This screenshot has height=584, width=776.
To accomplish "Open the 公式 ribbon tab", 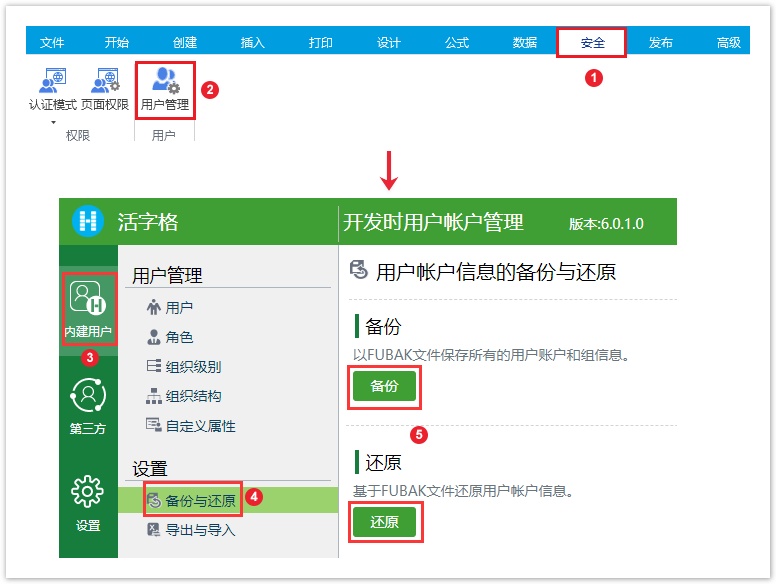I will [456, 43].
